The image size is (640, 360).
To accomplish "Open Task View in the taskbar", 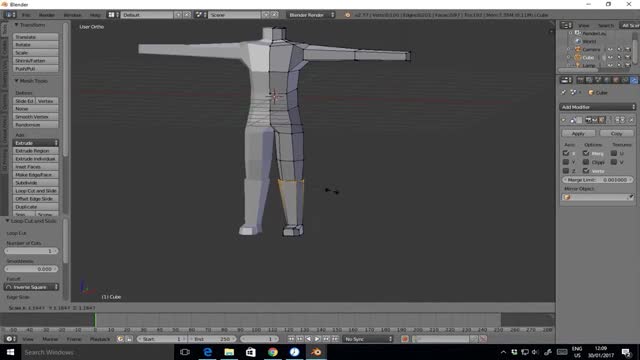I will tap(185, 352).
